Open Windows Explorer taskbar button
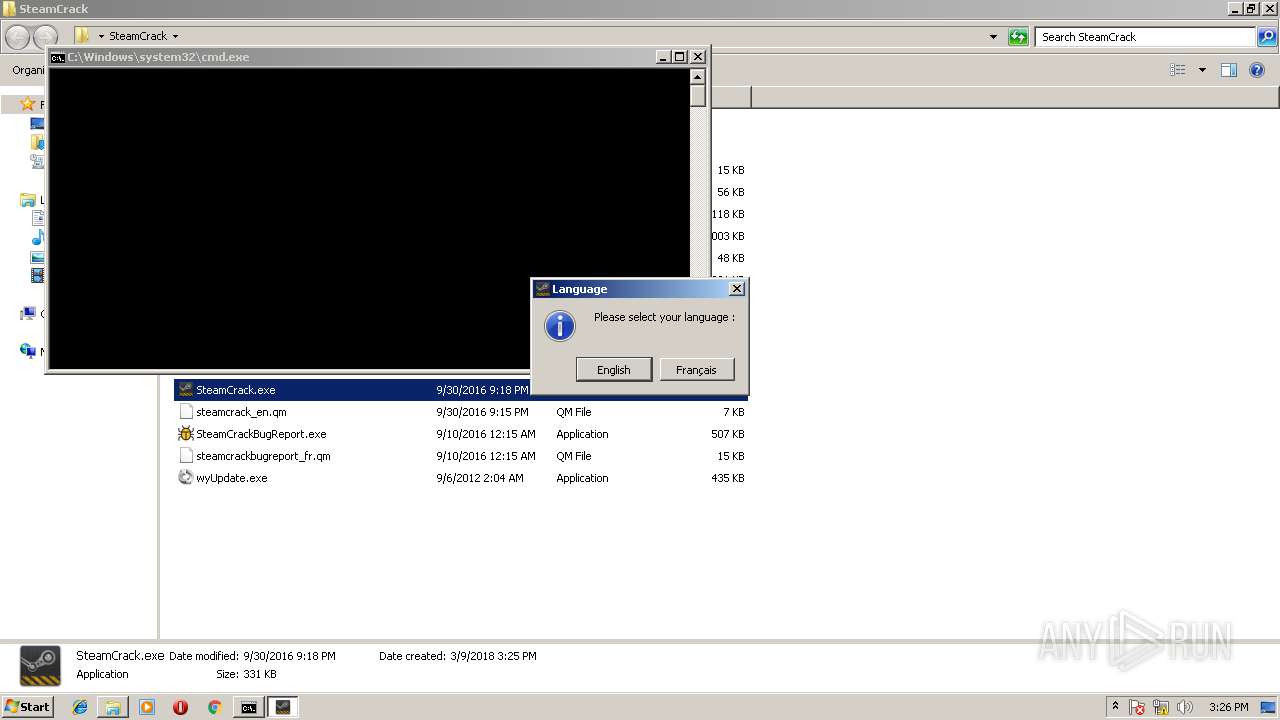Image resolution: width=1280 pixels, height=720 pixels. pyautogui.click(x=113, y=707)
